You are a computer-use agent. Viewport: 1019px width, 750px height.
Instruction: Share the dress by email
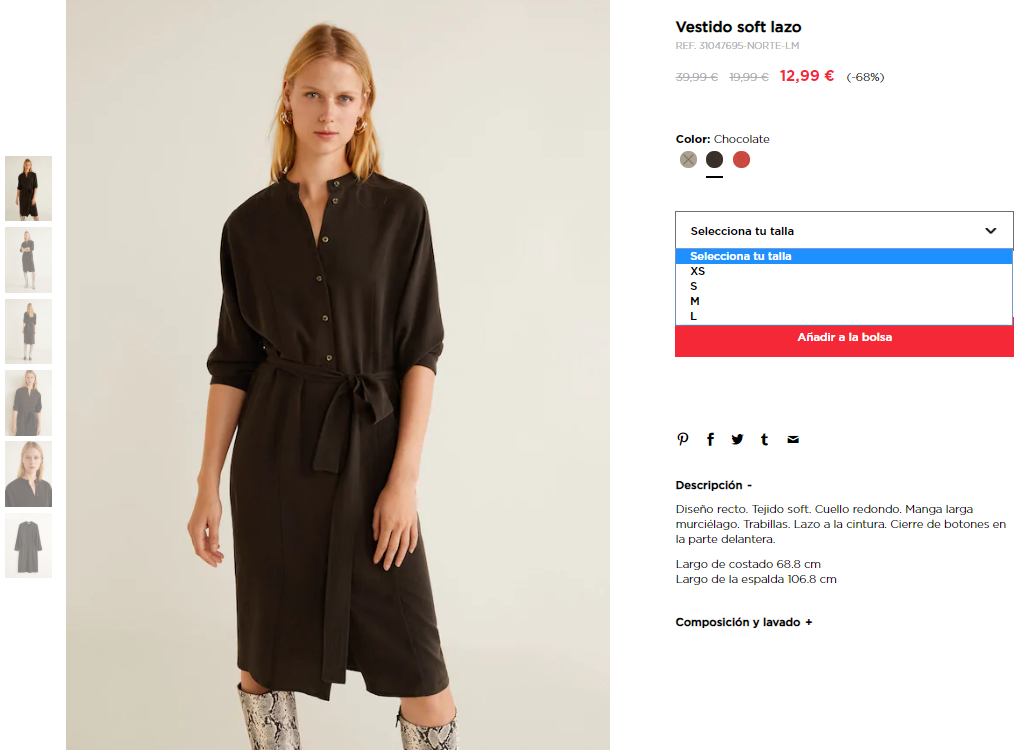coord(793,439)
